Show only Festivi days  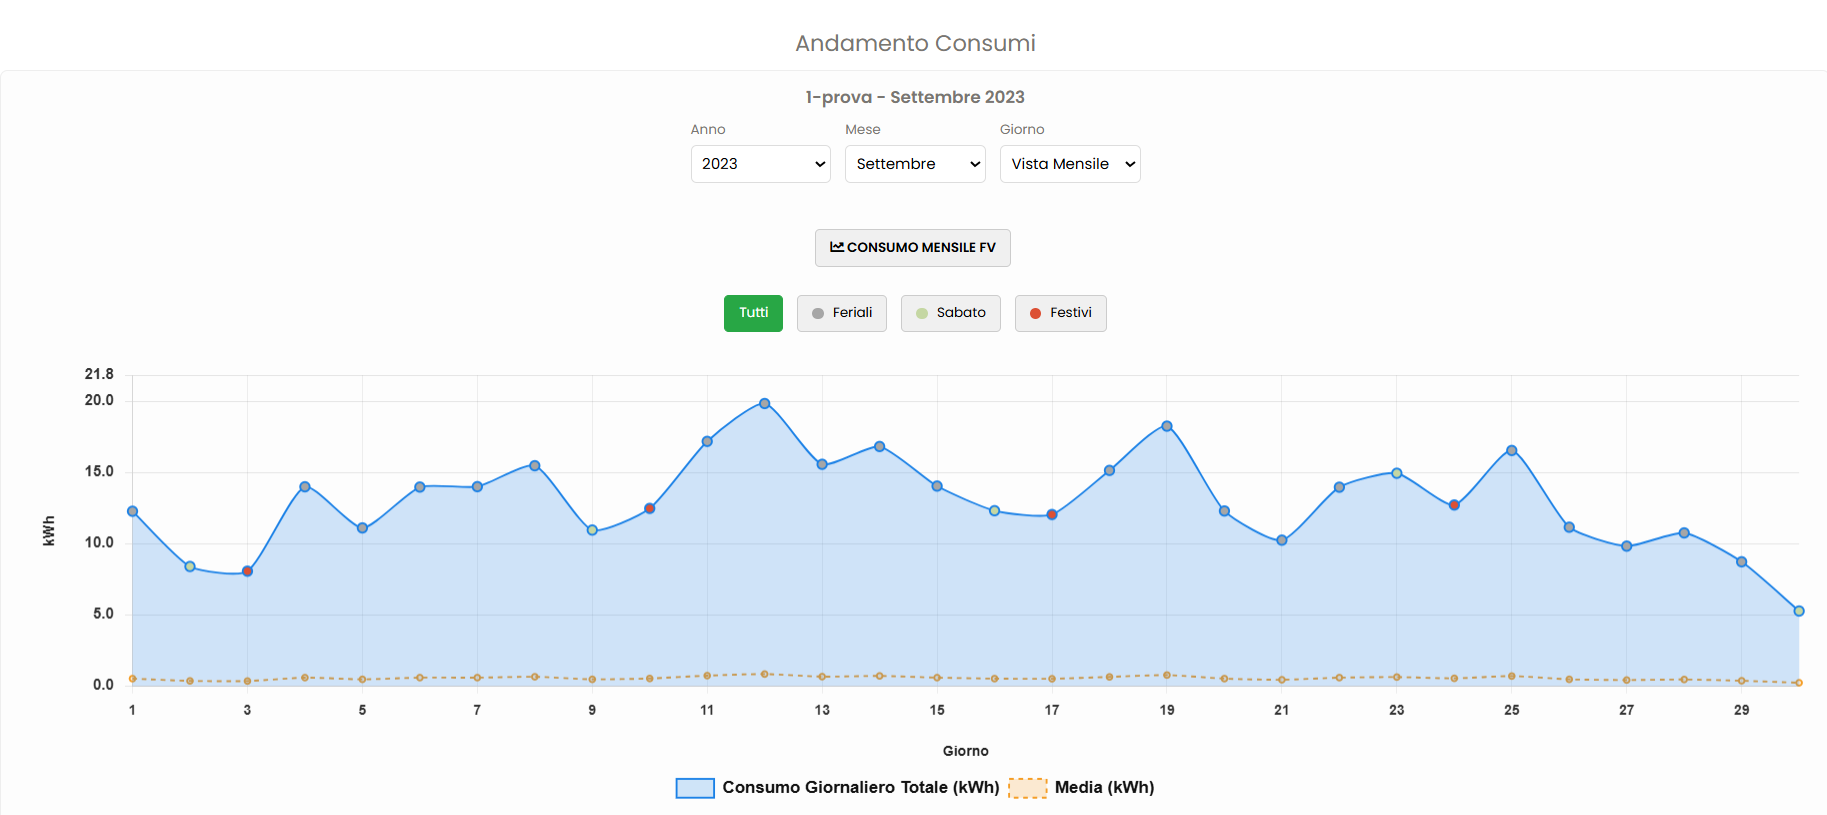[x=1061, y=313]
